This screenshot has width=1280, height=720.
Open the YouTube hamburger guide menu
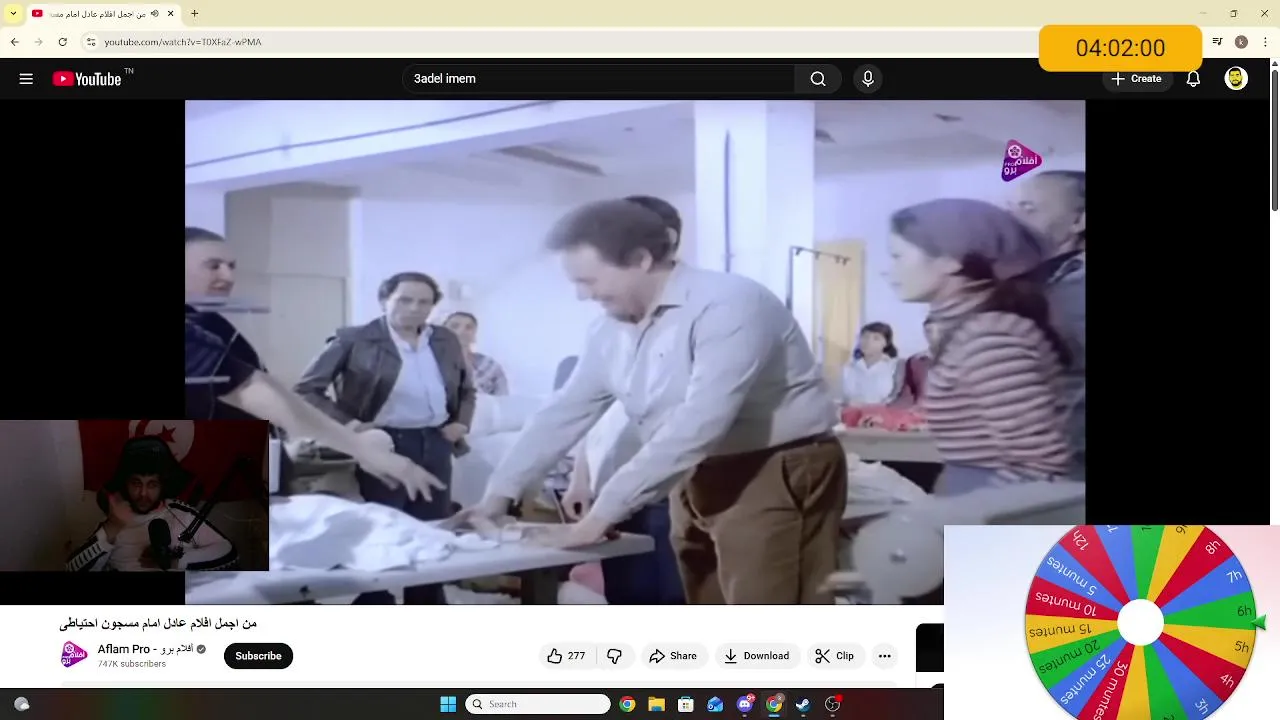[26, 79]
